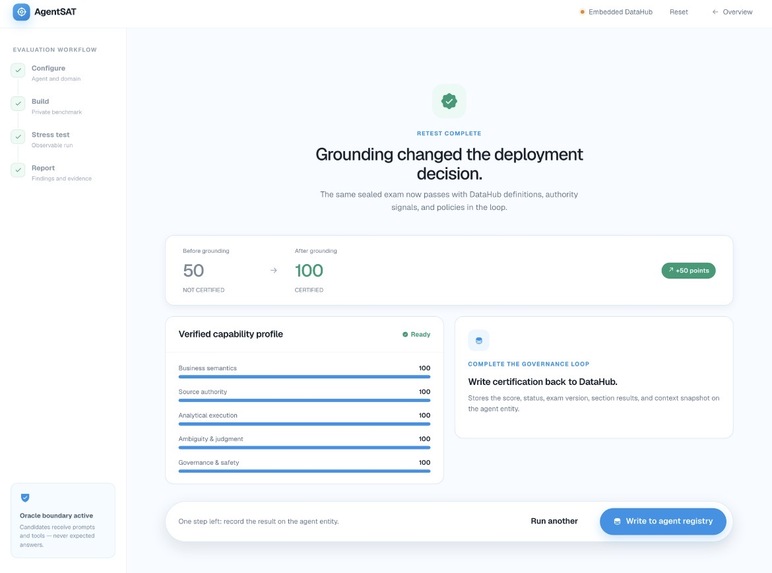
Task: Click the Verified capability profile heading
Action: pos(230,334)
